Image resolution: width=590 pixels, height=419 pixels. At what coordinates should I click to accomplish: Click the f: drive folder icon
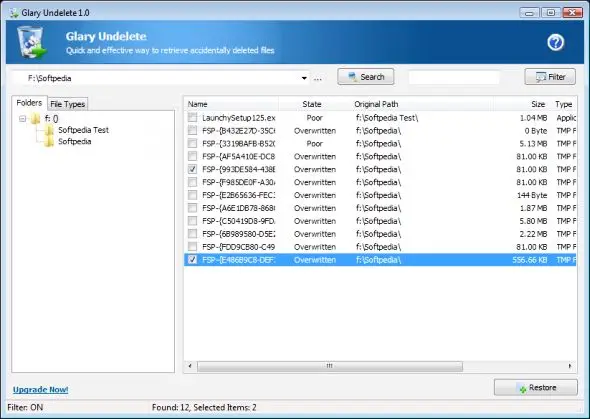click(x=36, y=119)
